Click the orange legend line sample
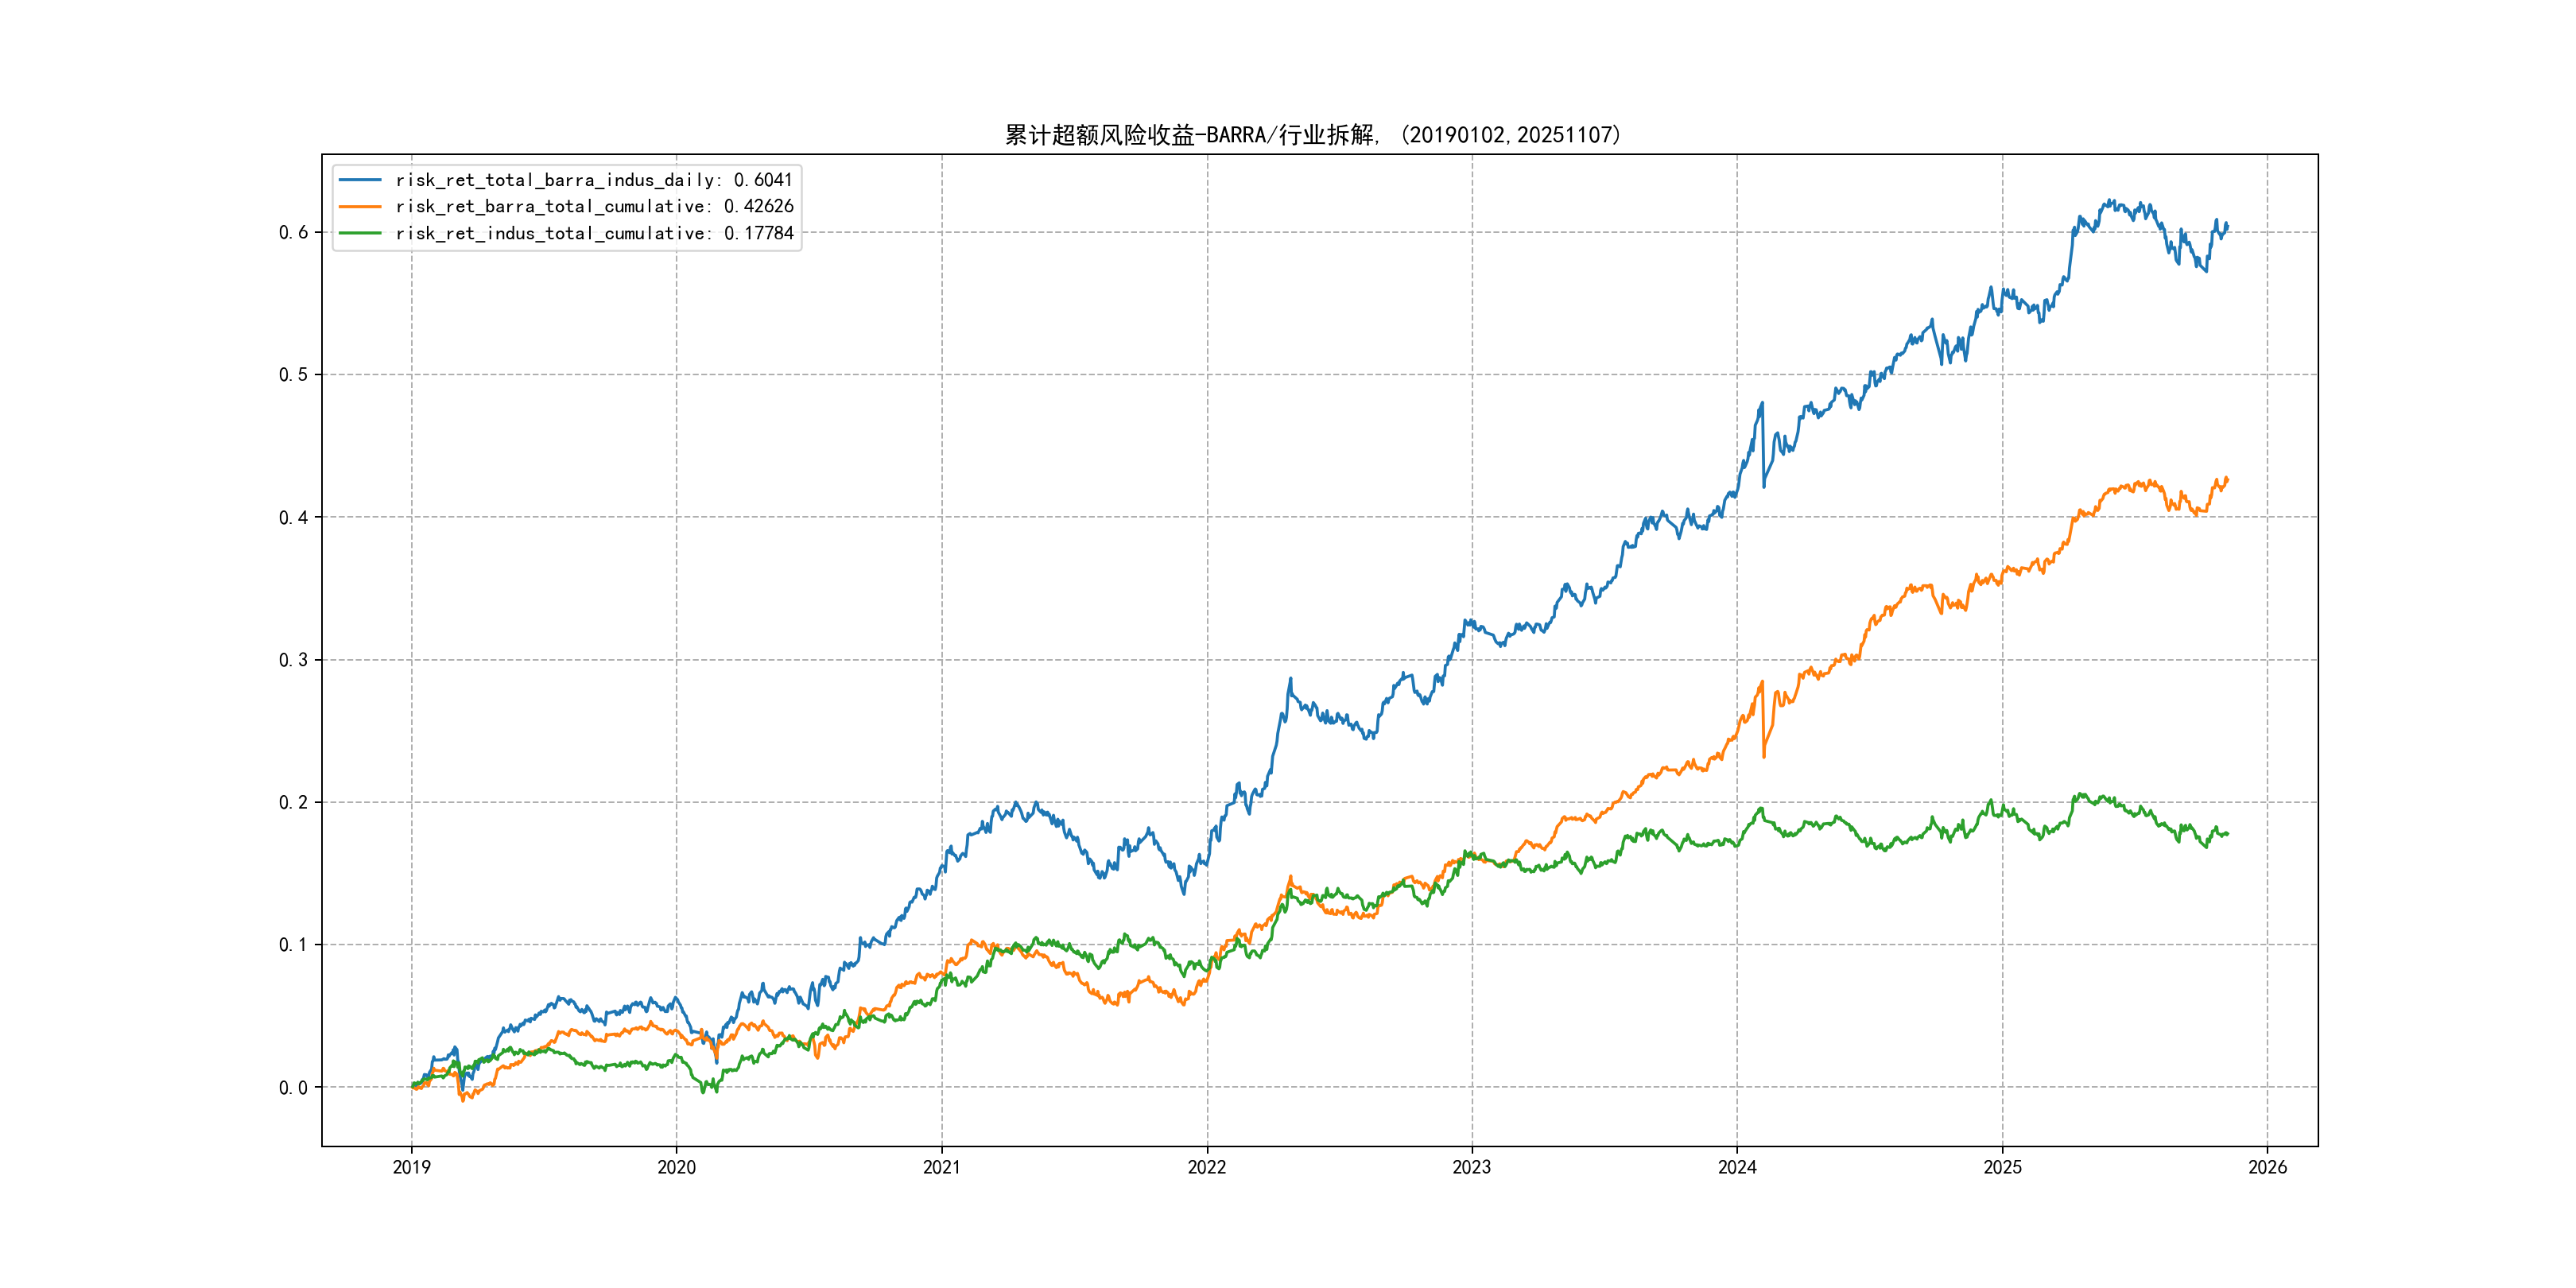This screenshot has height=1288, width=2576. 360,206
